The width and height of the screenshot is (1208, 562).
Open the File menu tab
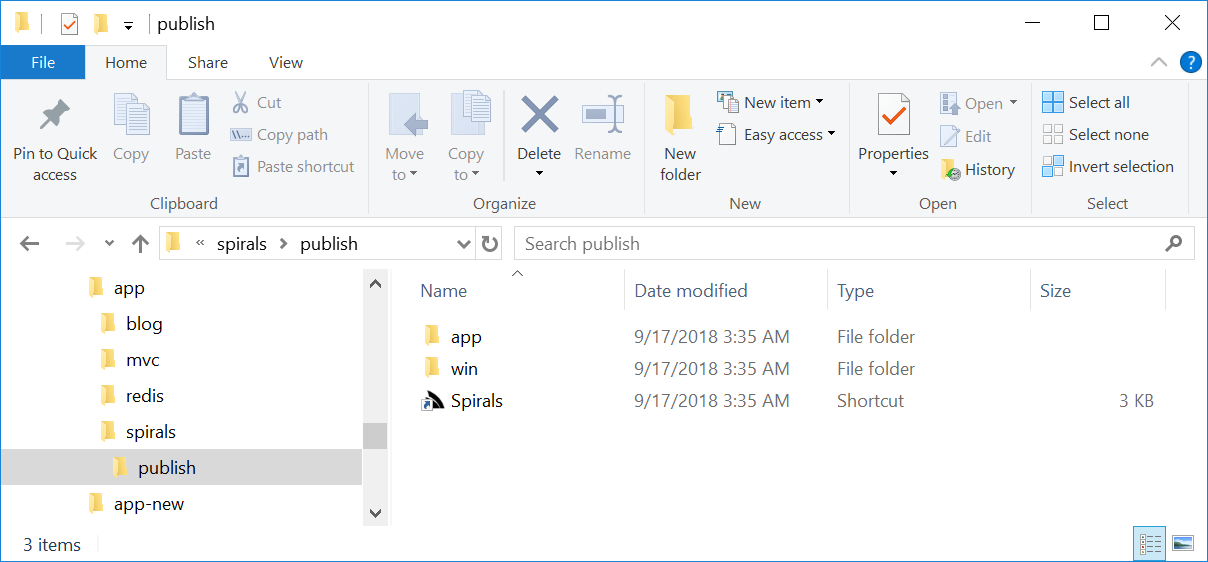tap(43, 62)
